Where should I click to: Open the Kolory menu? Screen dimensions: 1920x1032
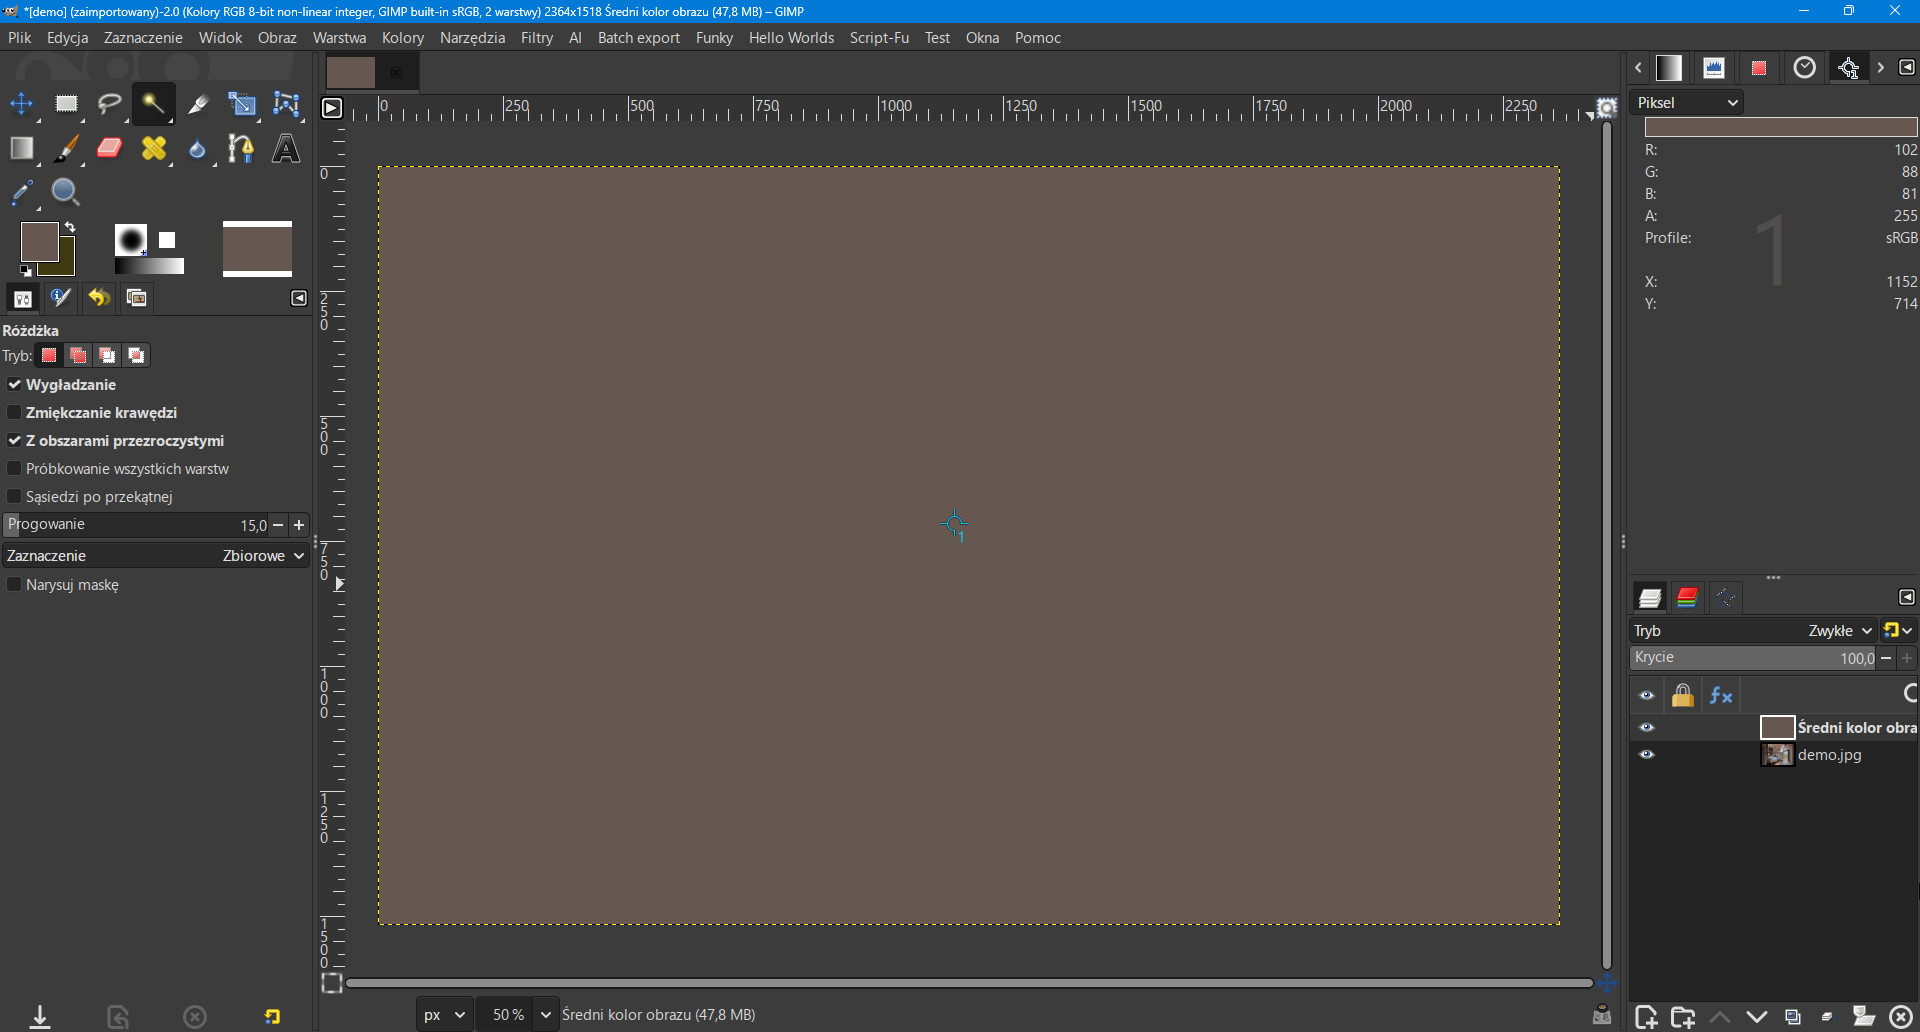pyautogui.click(x=402, y=38)
